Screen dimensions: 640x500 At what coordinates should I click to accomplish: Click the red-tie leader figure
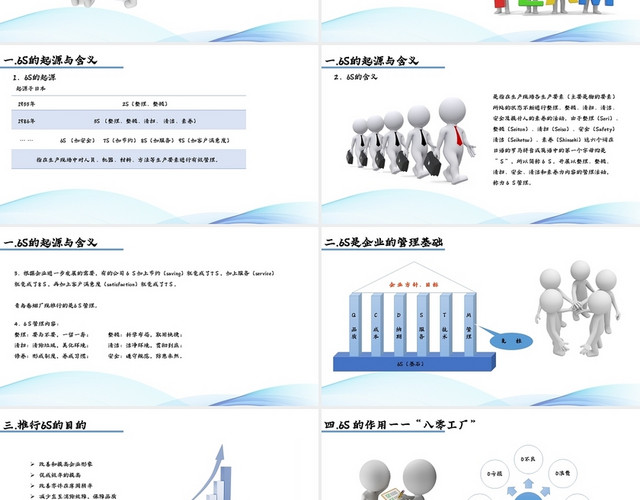[454, 141]
